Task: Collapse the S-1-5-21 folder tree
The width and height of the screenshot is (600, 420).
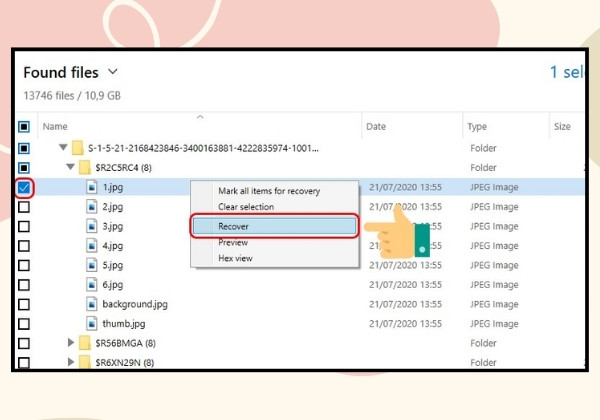Action: tap(64, 147)
